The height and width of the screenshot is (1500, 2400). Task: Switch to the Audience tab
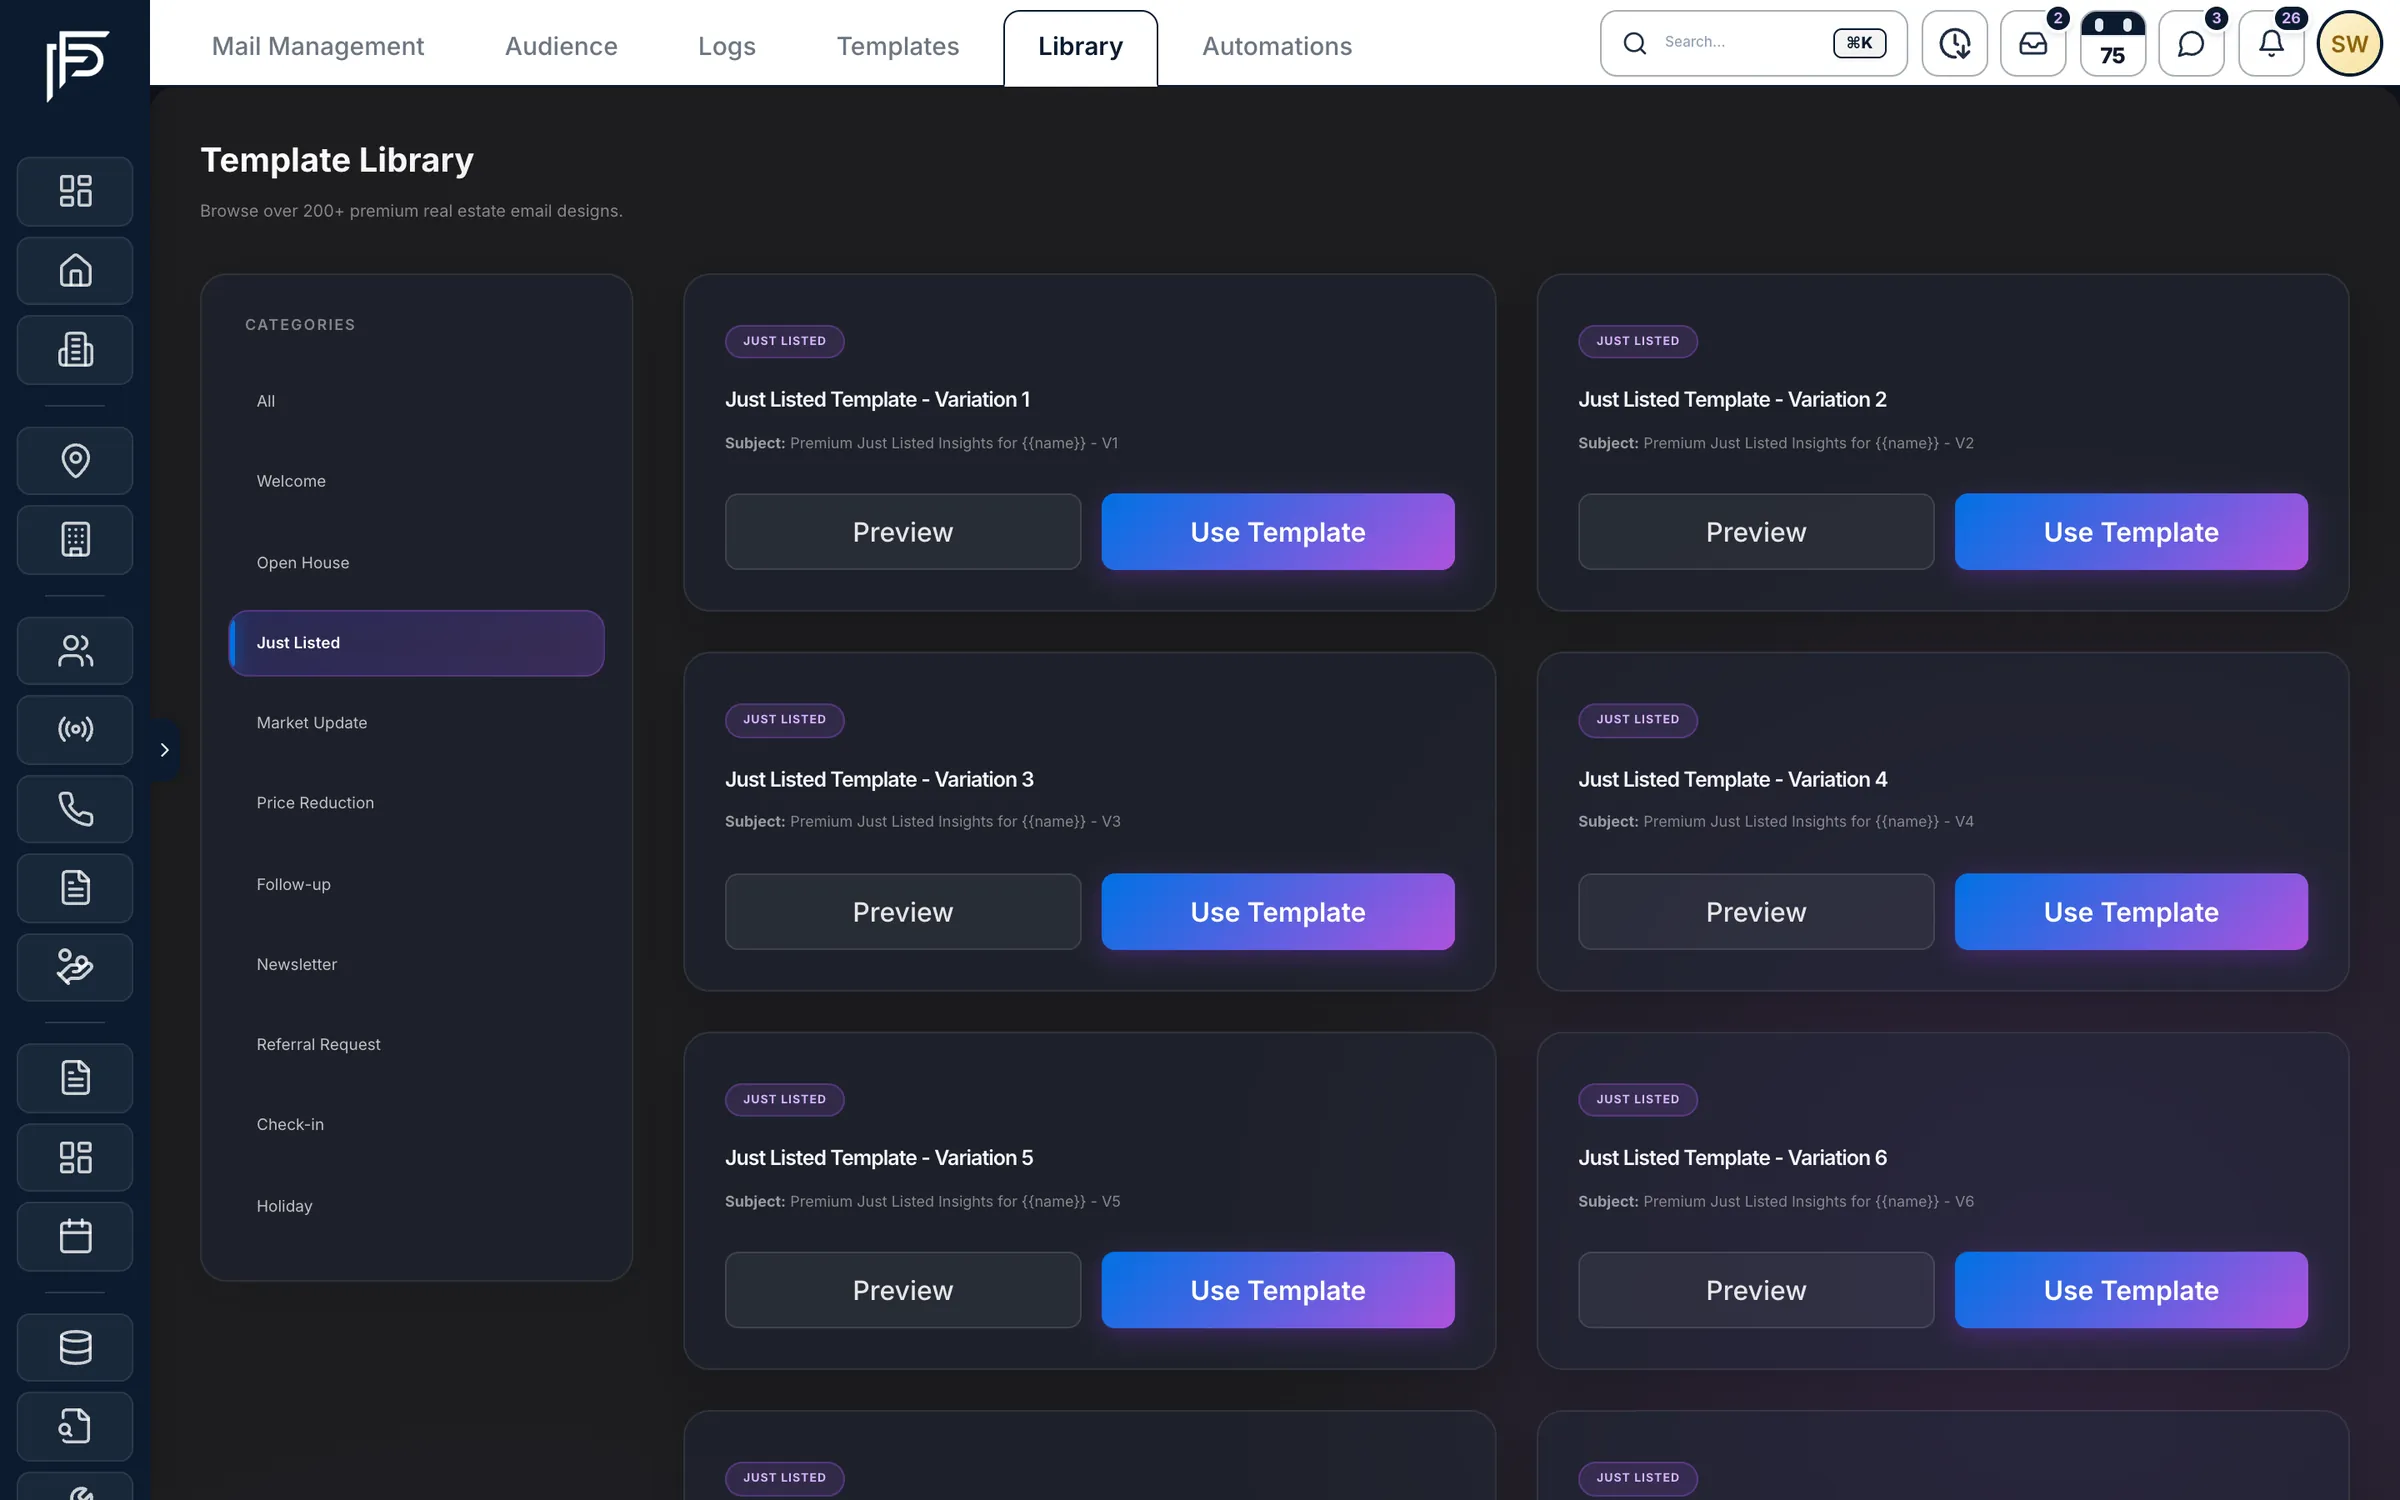[561, 46]
